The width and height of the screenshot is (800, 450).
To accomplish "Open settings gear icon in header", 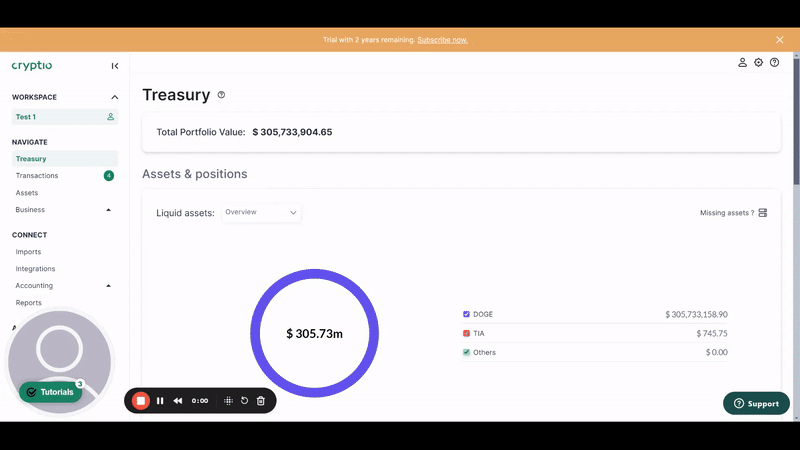I will click(759, 62).
